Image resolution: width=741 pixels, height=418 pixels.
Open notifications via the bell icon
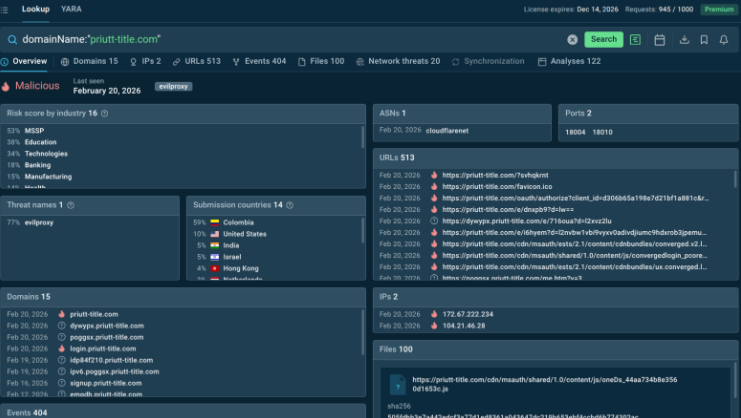click(724, 40)
